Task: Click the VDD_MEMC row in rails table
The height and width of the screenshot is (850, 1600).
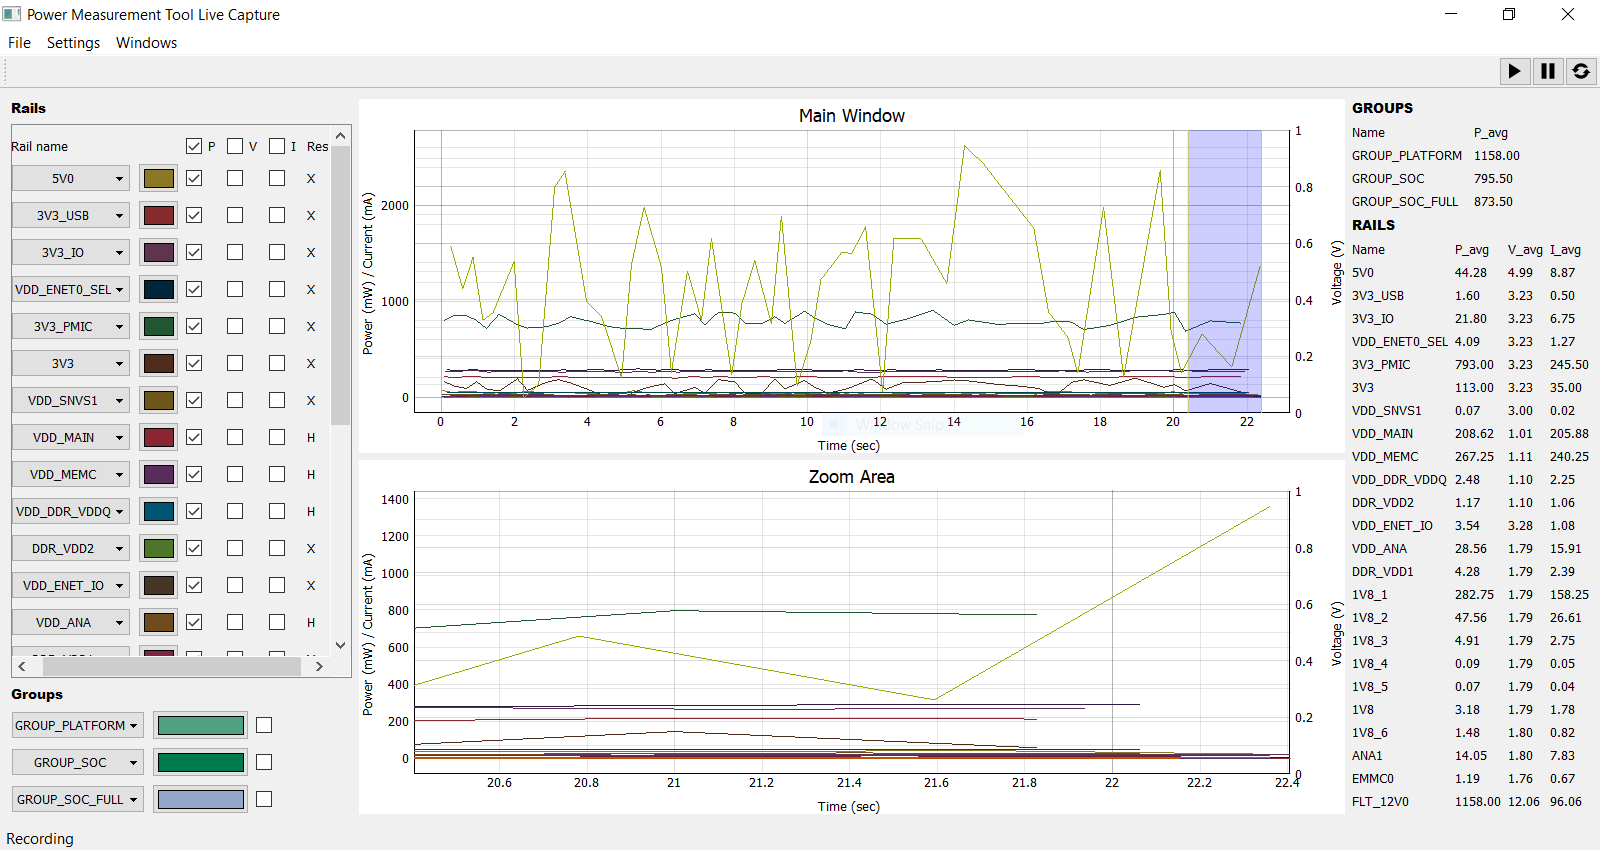Action: coord(1470,457)
